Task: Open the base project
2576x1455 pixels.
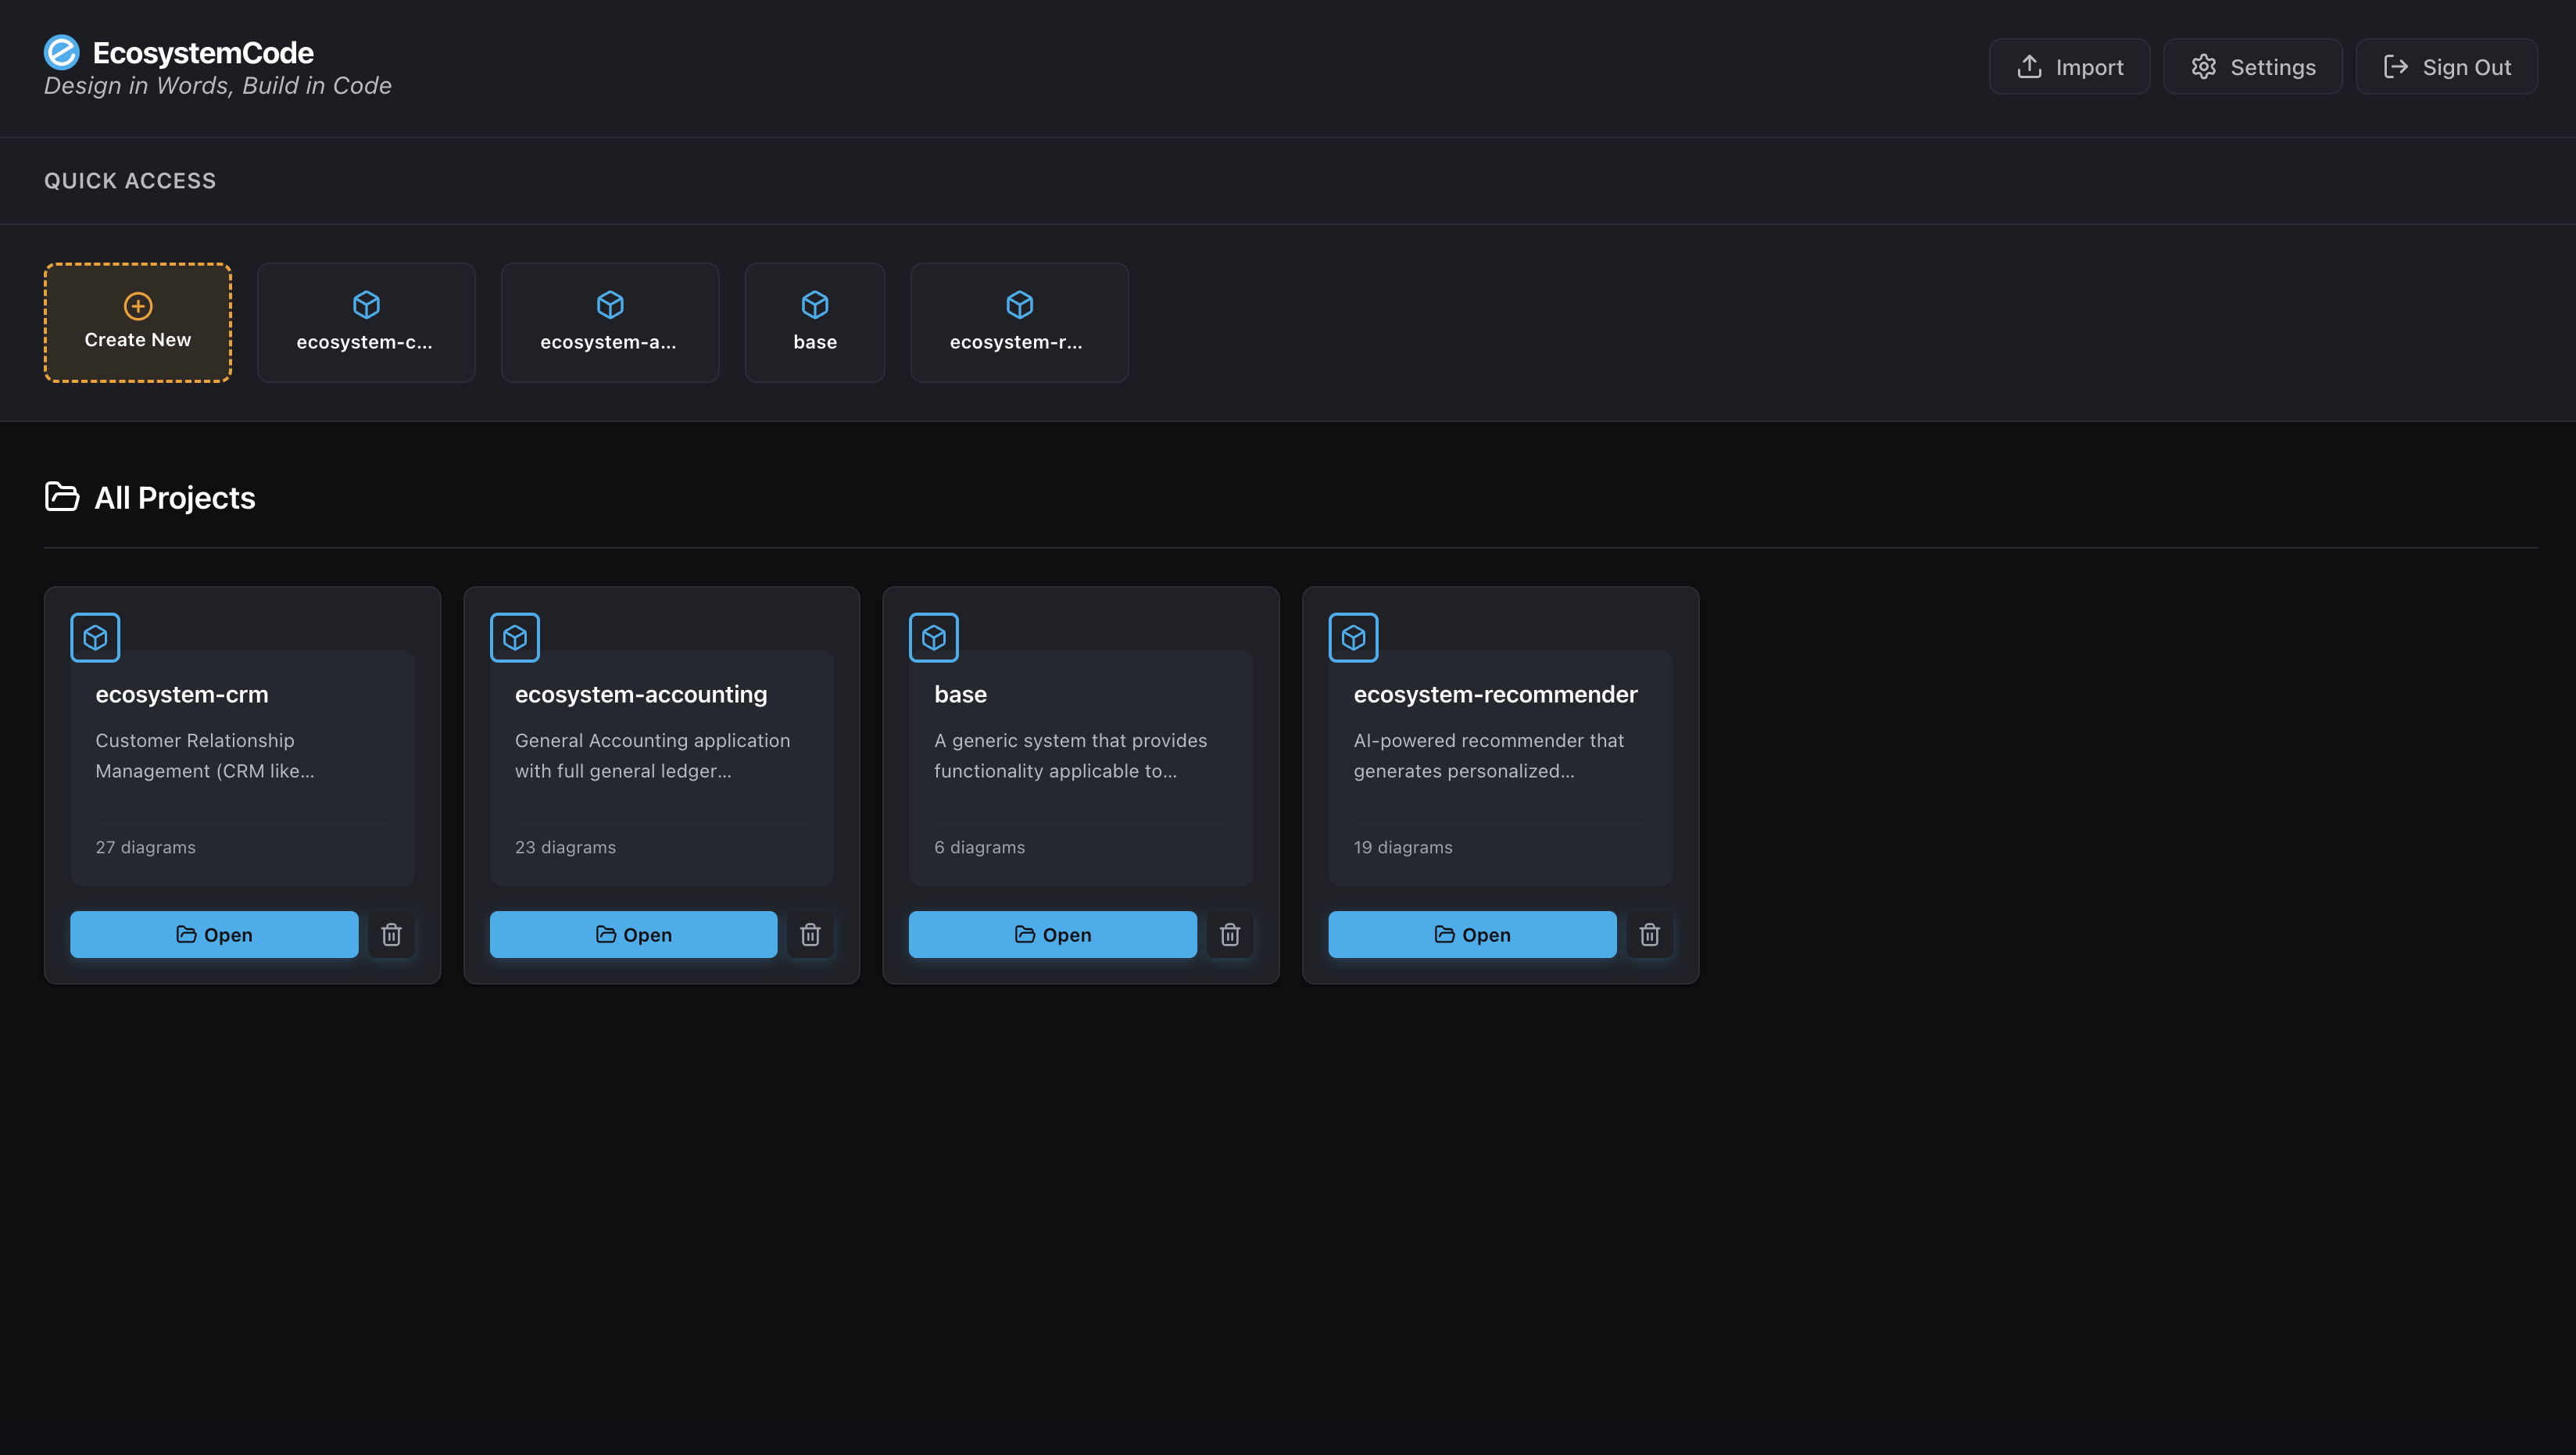Action: 1052,934
